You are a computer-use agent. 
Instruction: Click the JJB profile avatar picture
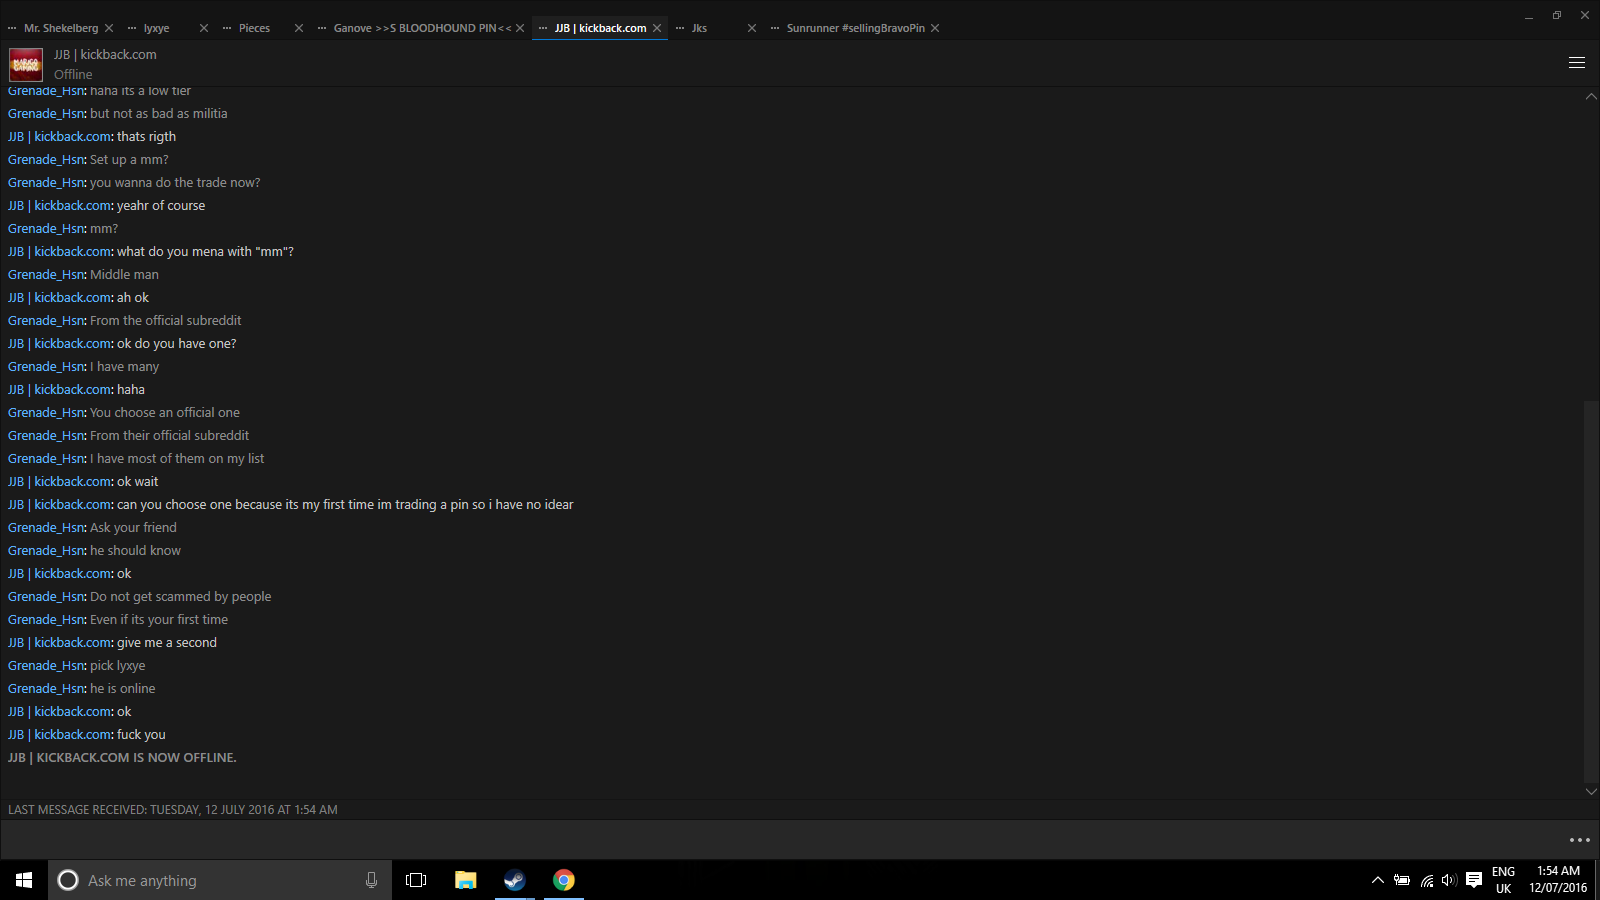tap(26, 64)
